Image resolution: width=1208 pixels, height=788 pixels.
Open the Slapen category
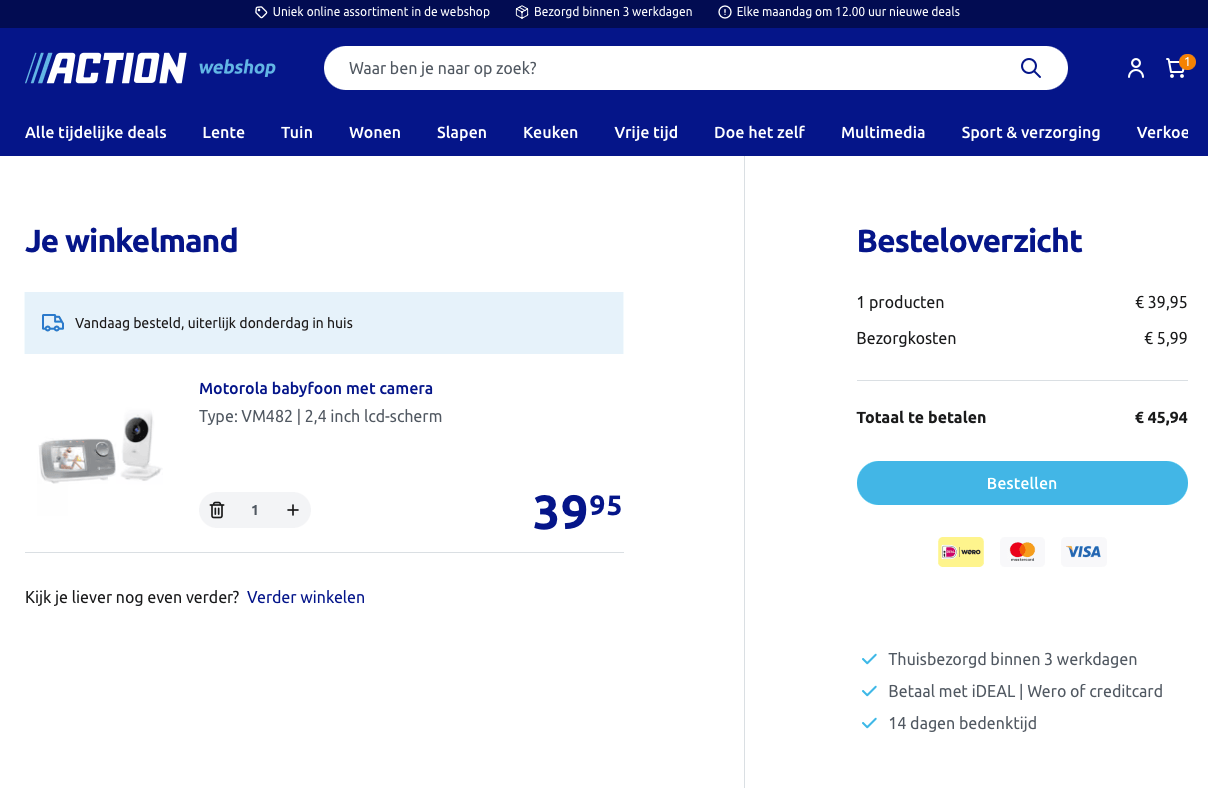point(462,132)
